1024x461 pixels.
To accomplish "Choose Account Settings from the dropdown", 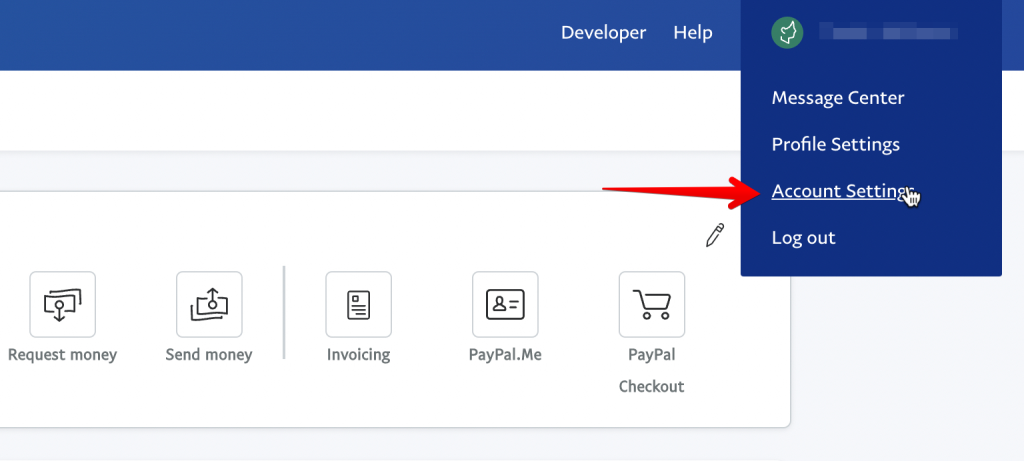I will [x=841, y=191].
